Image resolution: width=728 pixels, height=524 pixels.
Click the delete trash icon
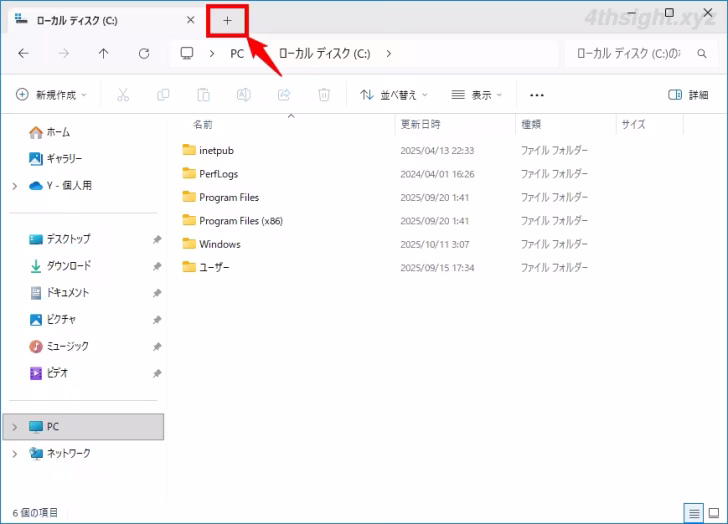tap(324, 95)
